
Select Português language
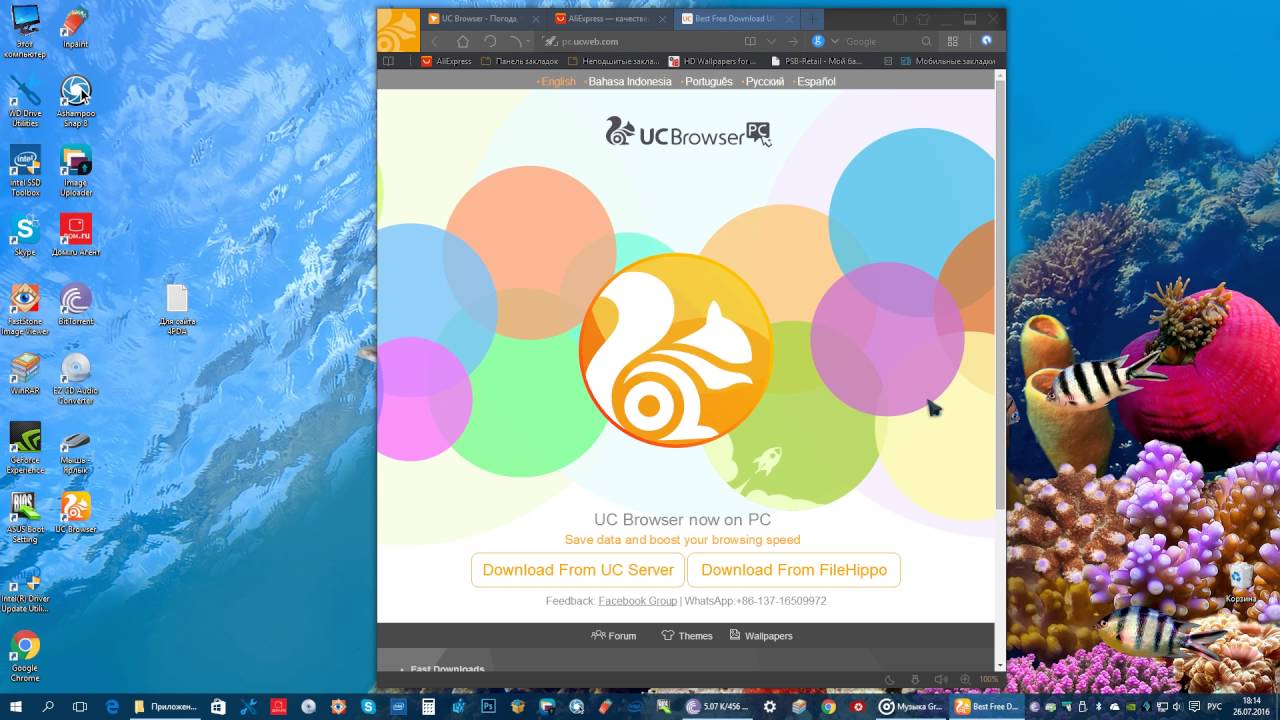click(x=708, y=82)
